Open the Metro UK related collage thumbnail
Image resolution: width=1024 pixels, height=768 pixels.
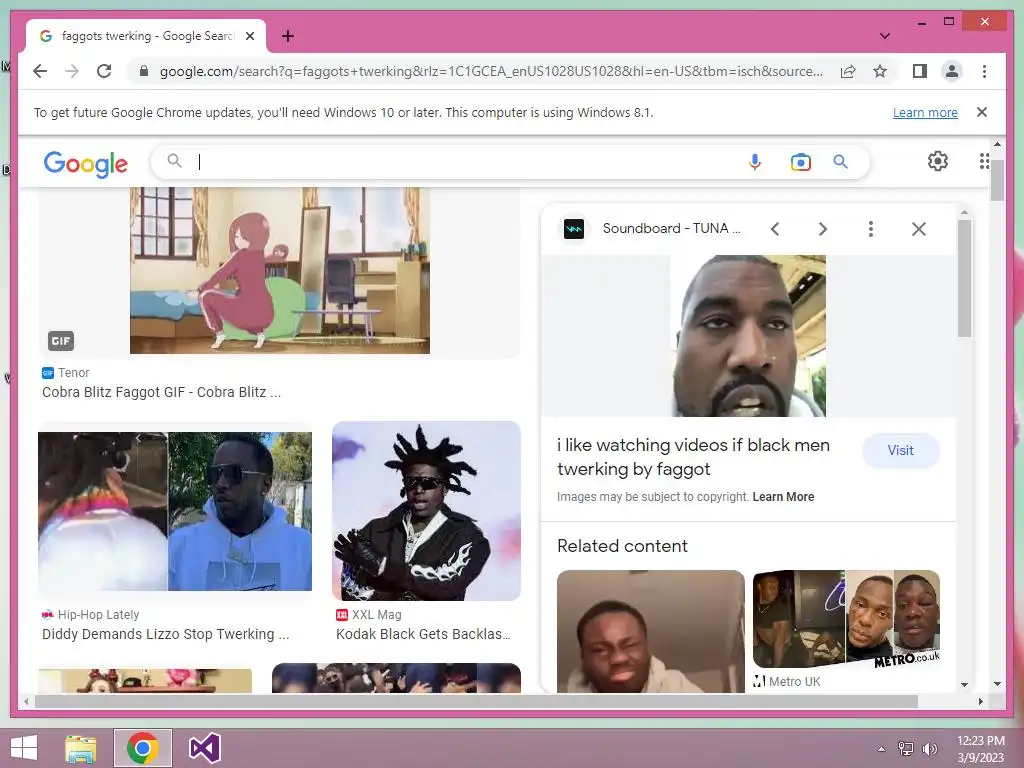(846, 619)
